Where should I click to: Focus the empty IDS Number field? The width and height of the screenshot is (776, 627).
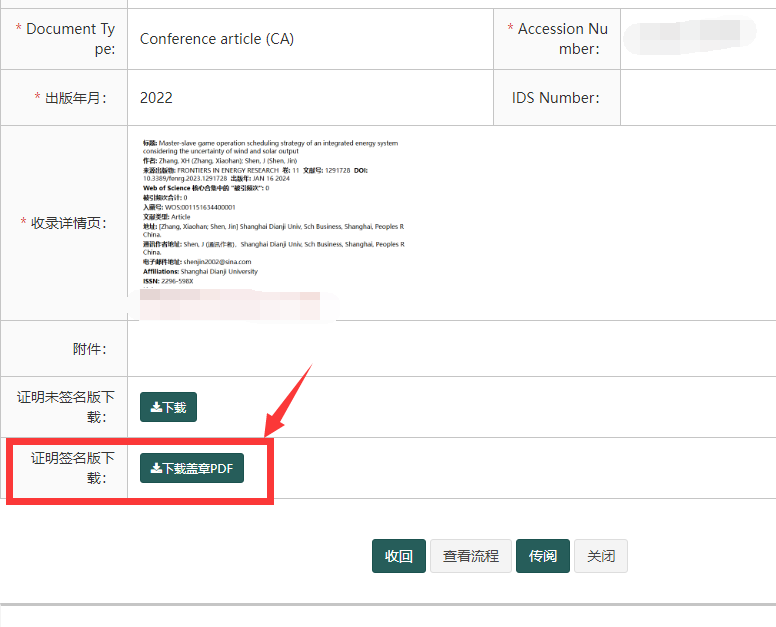[697, 97]
